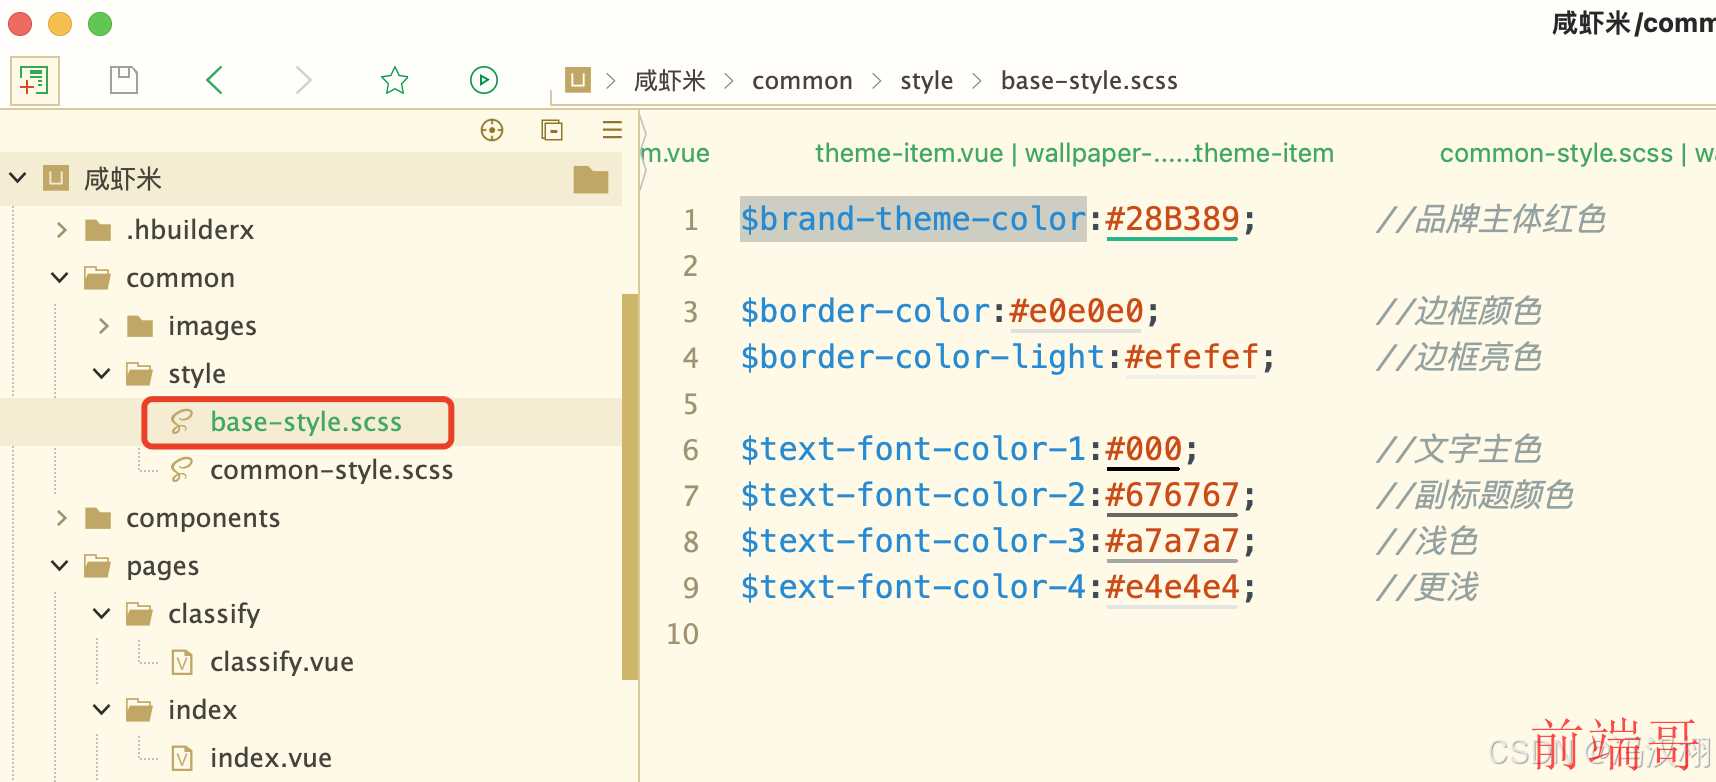The width and height of the screenshot is (1716, 782).
Task: Open index.vue file
Action: (x=271, y=758)
